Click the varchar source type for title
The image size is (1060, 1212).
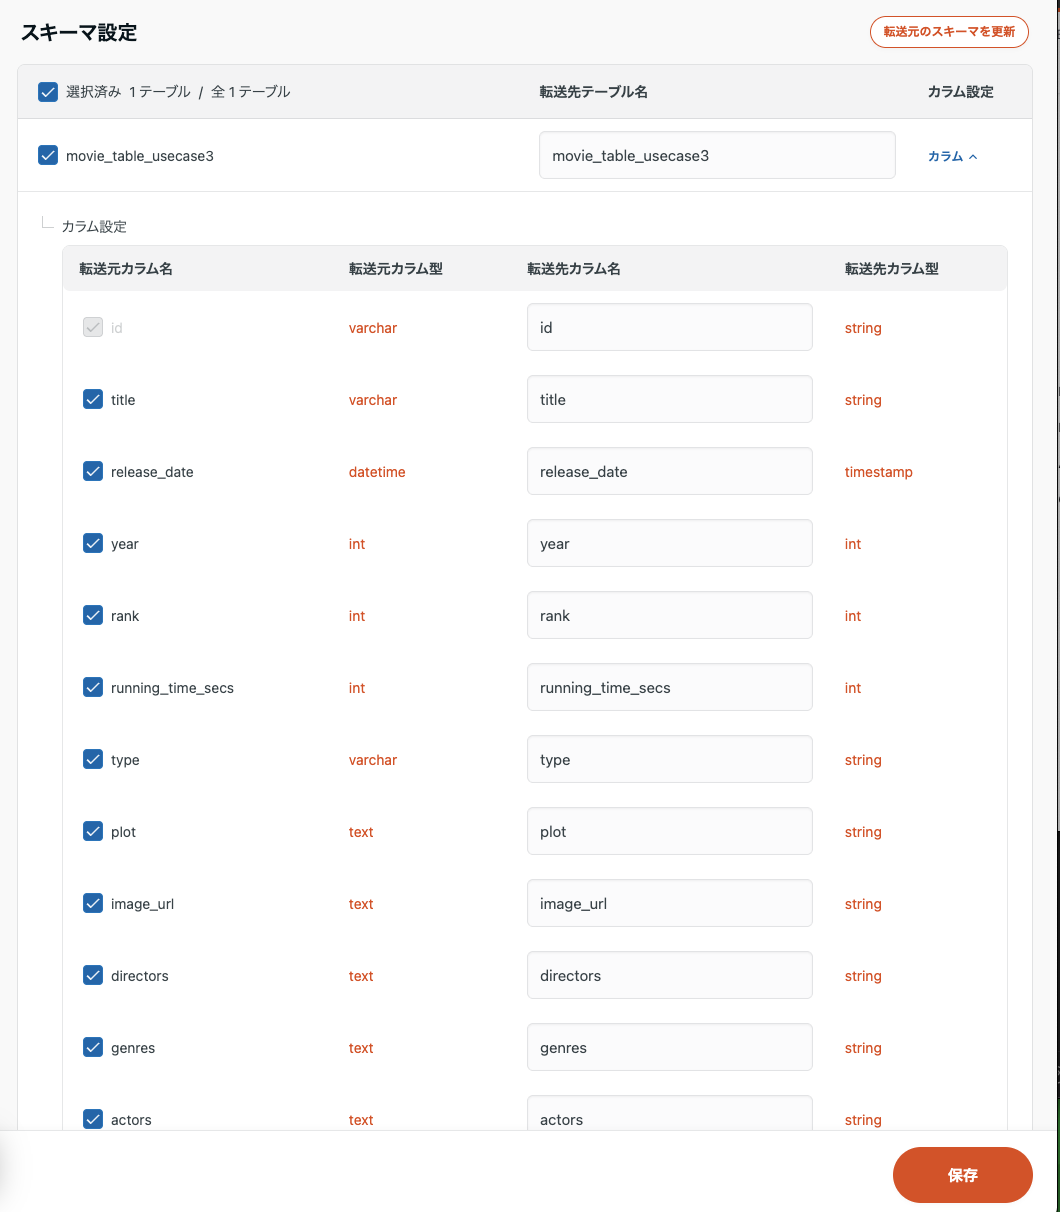[373, 400]
